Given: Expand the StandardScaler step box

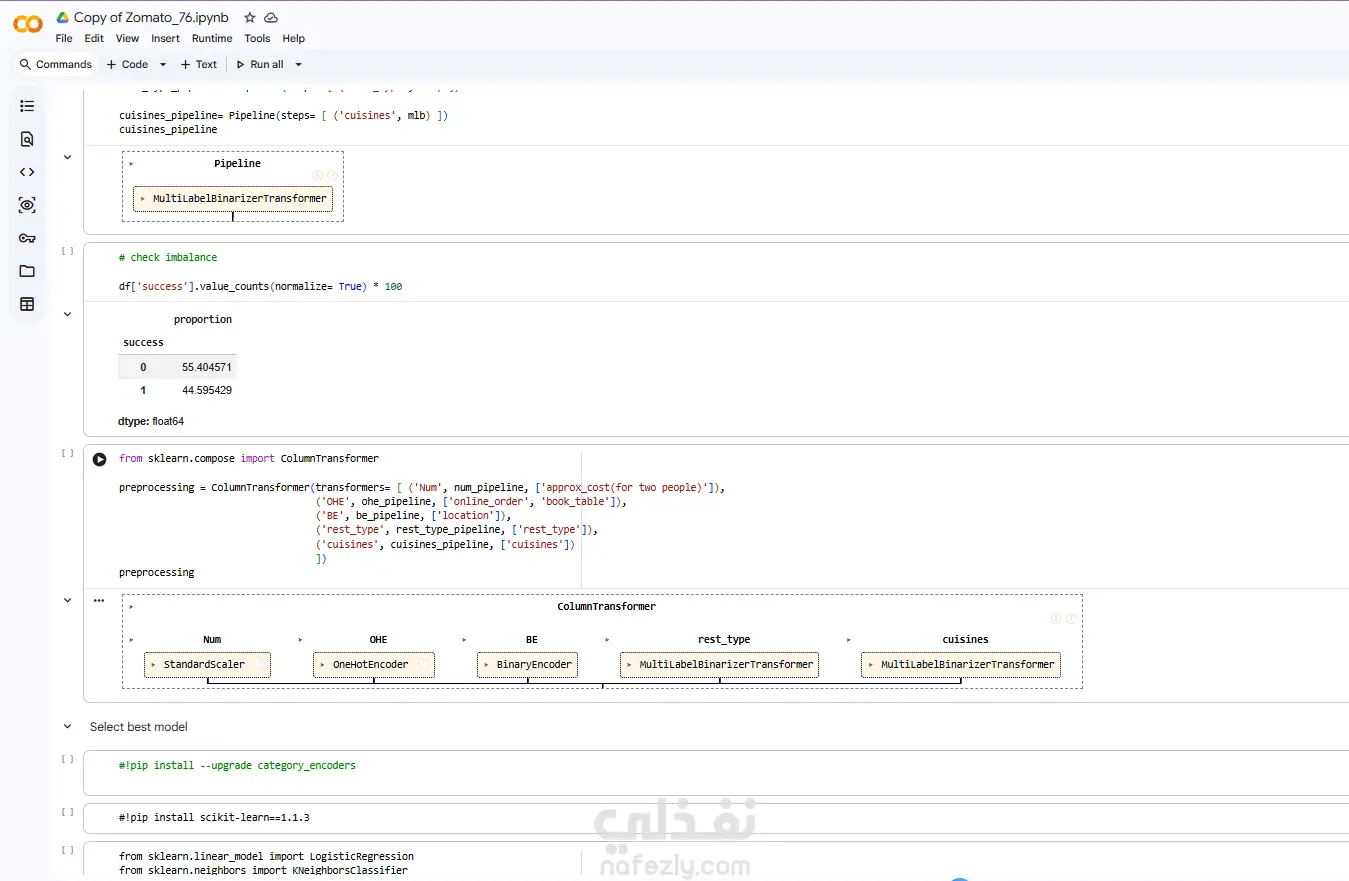Looking at the screenshot, I should pos(208,664).
